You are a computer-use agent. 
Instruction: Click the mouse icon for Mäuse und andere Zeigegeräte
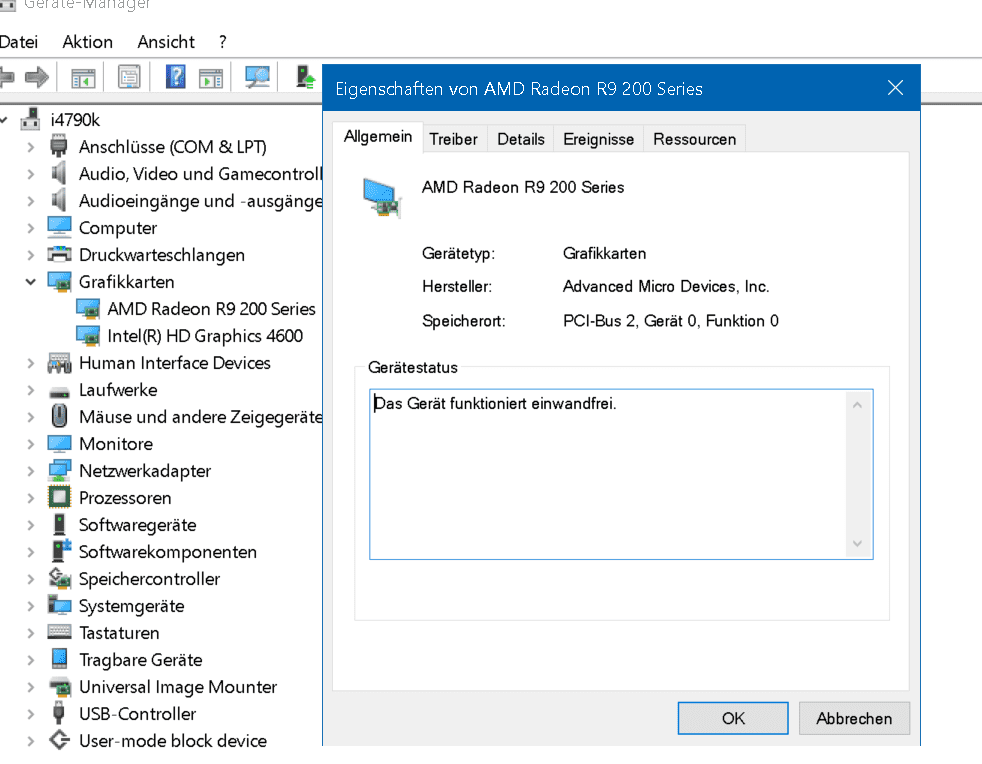coord(59,416)
